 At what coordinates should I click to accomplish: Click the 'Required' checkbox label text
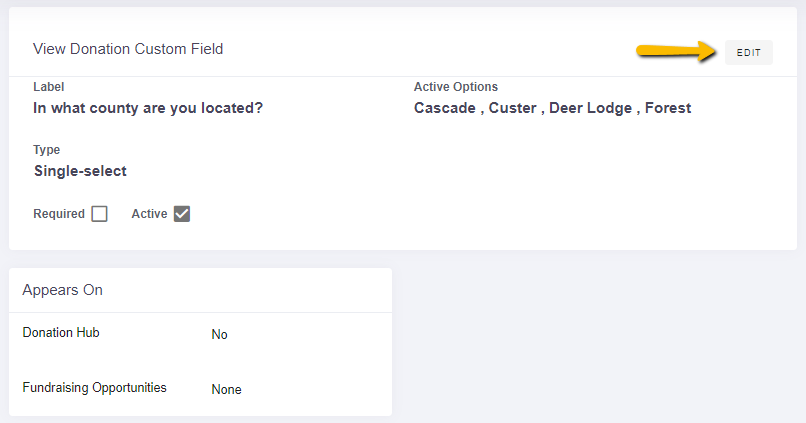click(59, 214)
